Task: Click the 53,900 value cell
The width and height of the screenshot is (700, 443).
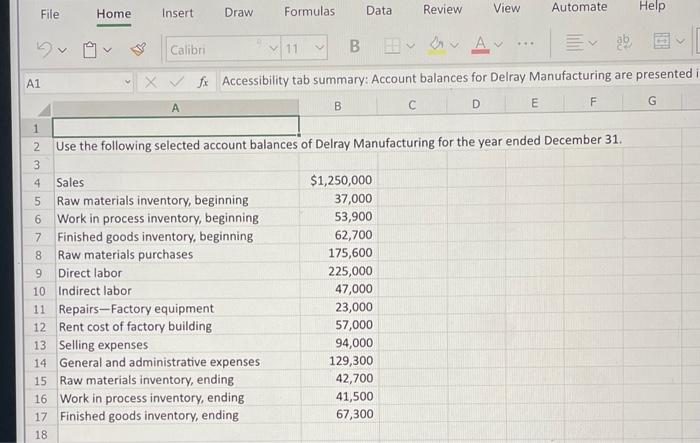Action: pos(340,217)
